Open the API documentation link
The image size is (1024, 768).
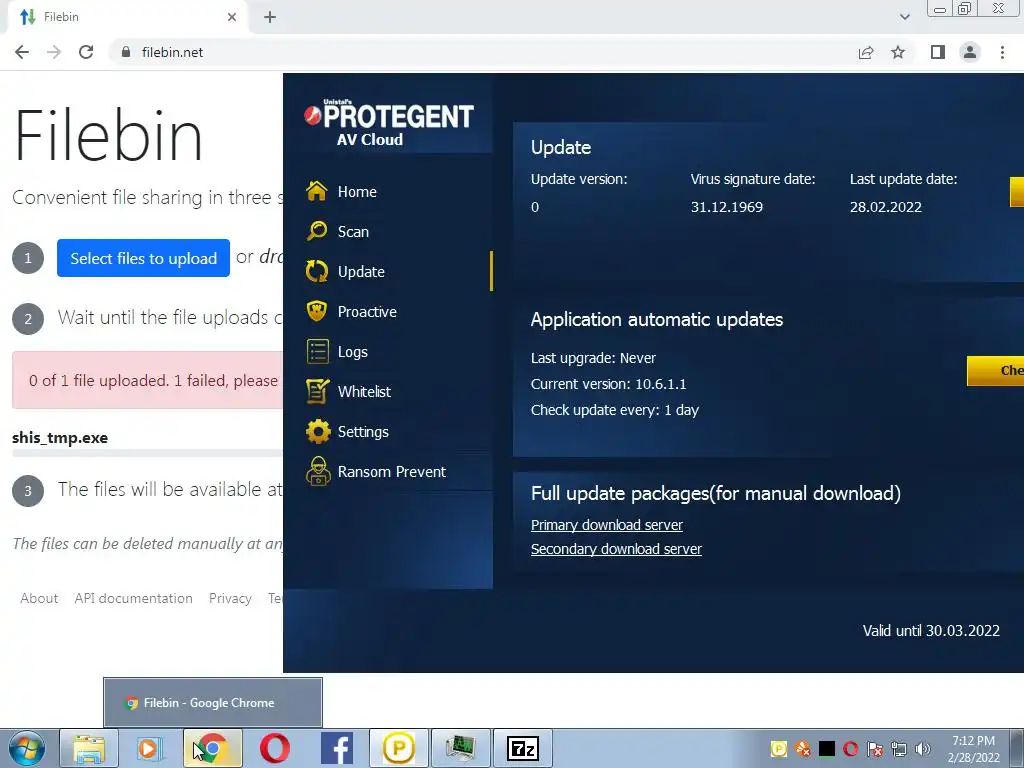pyautogui.click(x=133, y=598)
